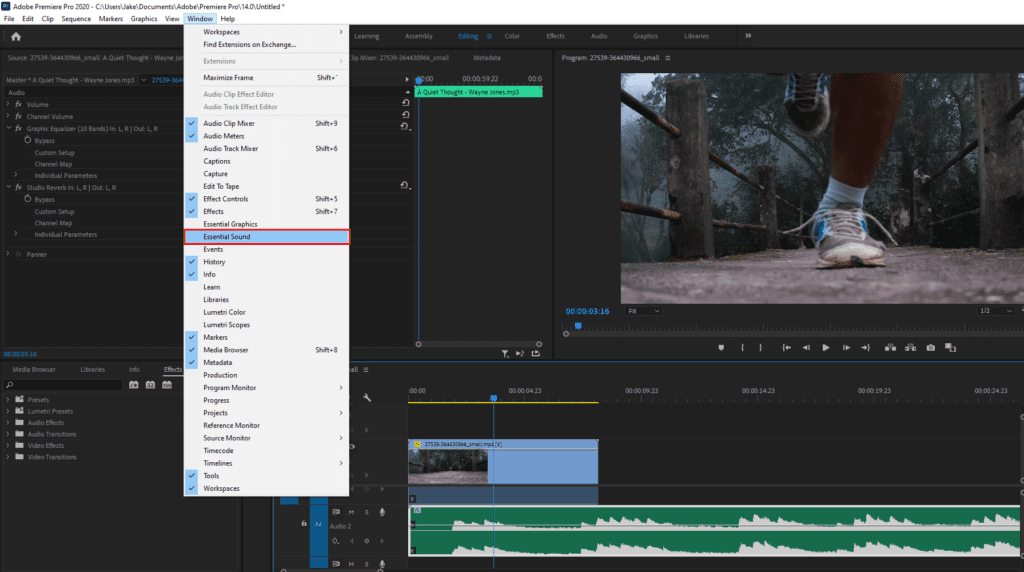1024x572 pixels.
Task: Switch to the Color workspace tab
Action: pos(512,36)
